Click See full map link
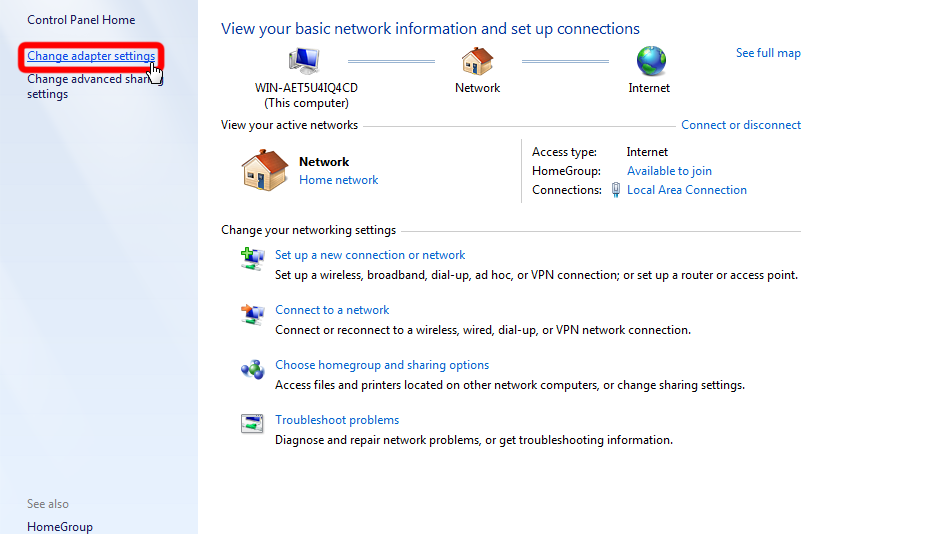Screen dimensions: 950x534 [x=768, y=53]
